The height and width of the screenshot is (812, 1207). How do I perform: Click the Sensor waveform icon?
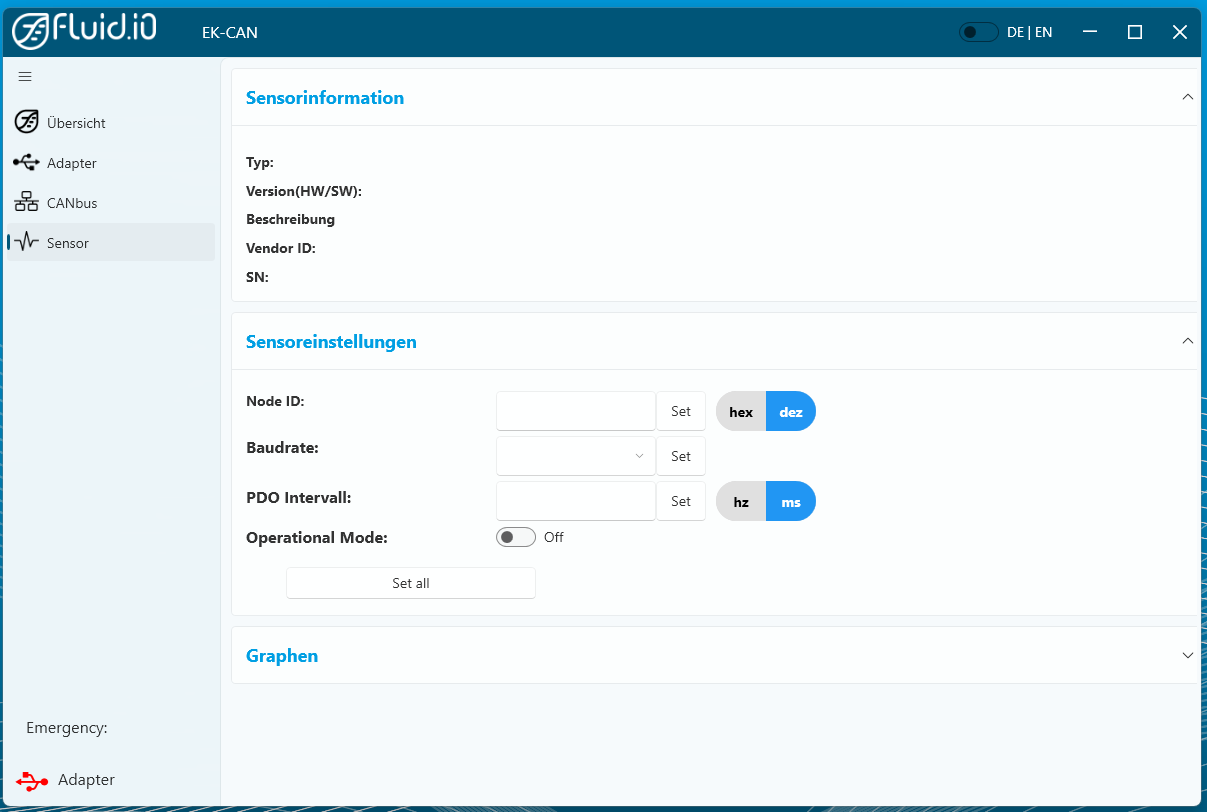coord(27,243)
